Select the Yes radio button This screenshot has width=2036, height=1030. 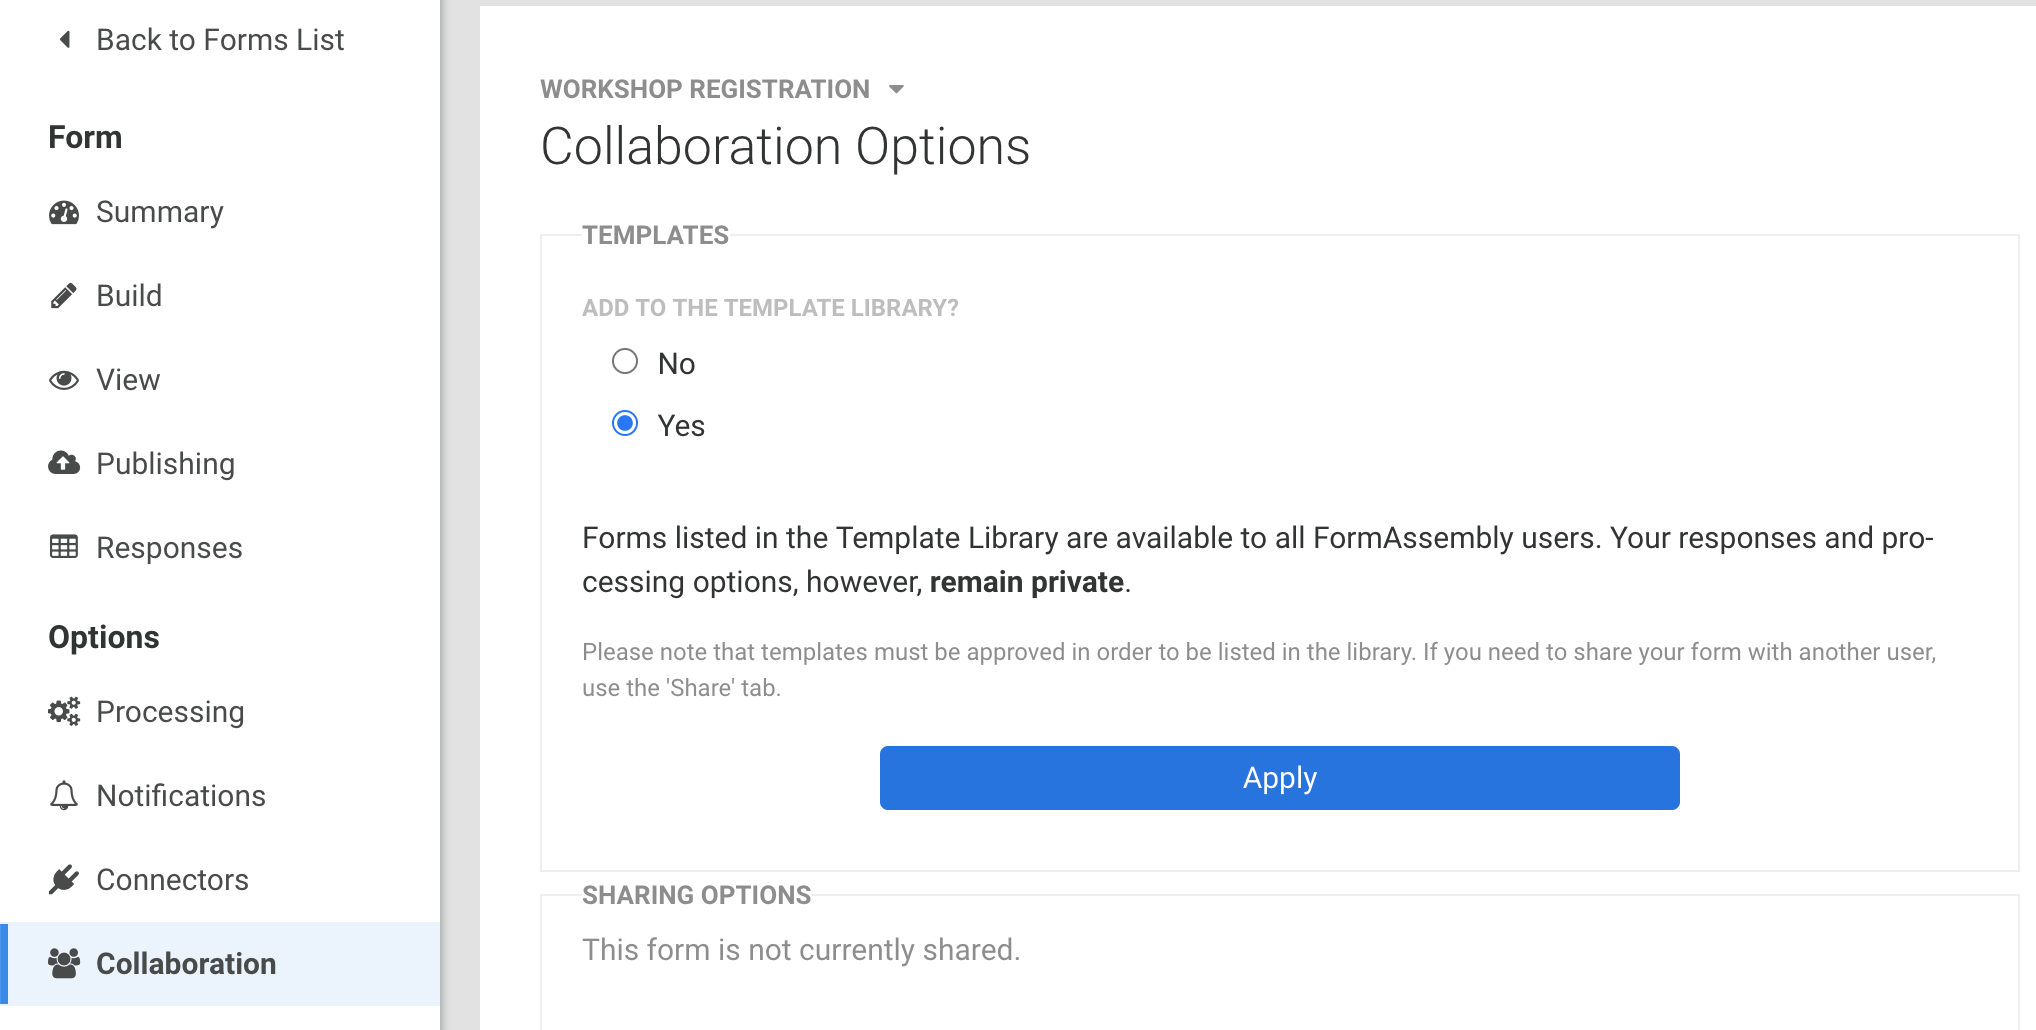625,424
